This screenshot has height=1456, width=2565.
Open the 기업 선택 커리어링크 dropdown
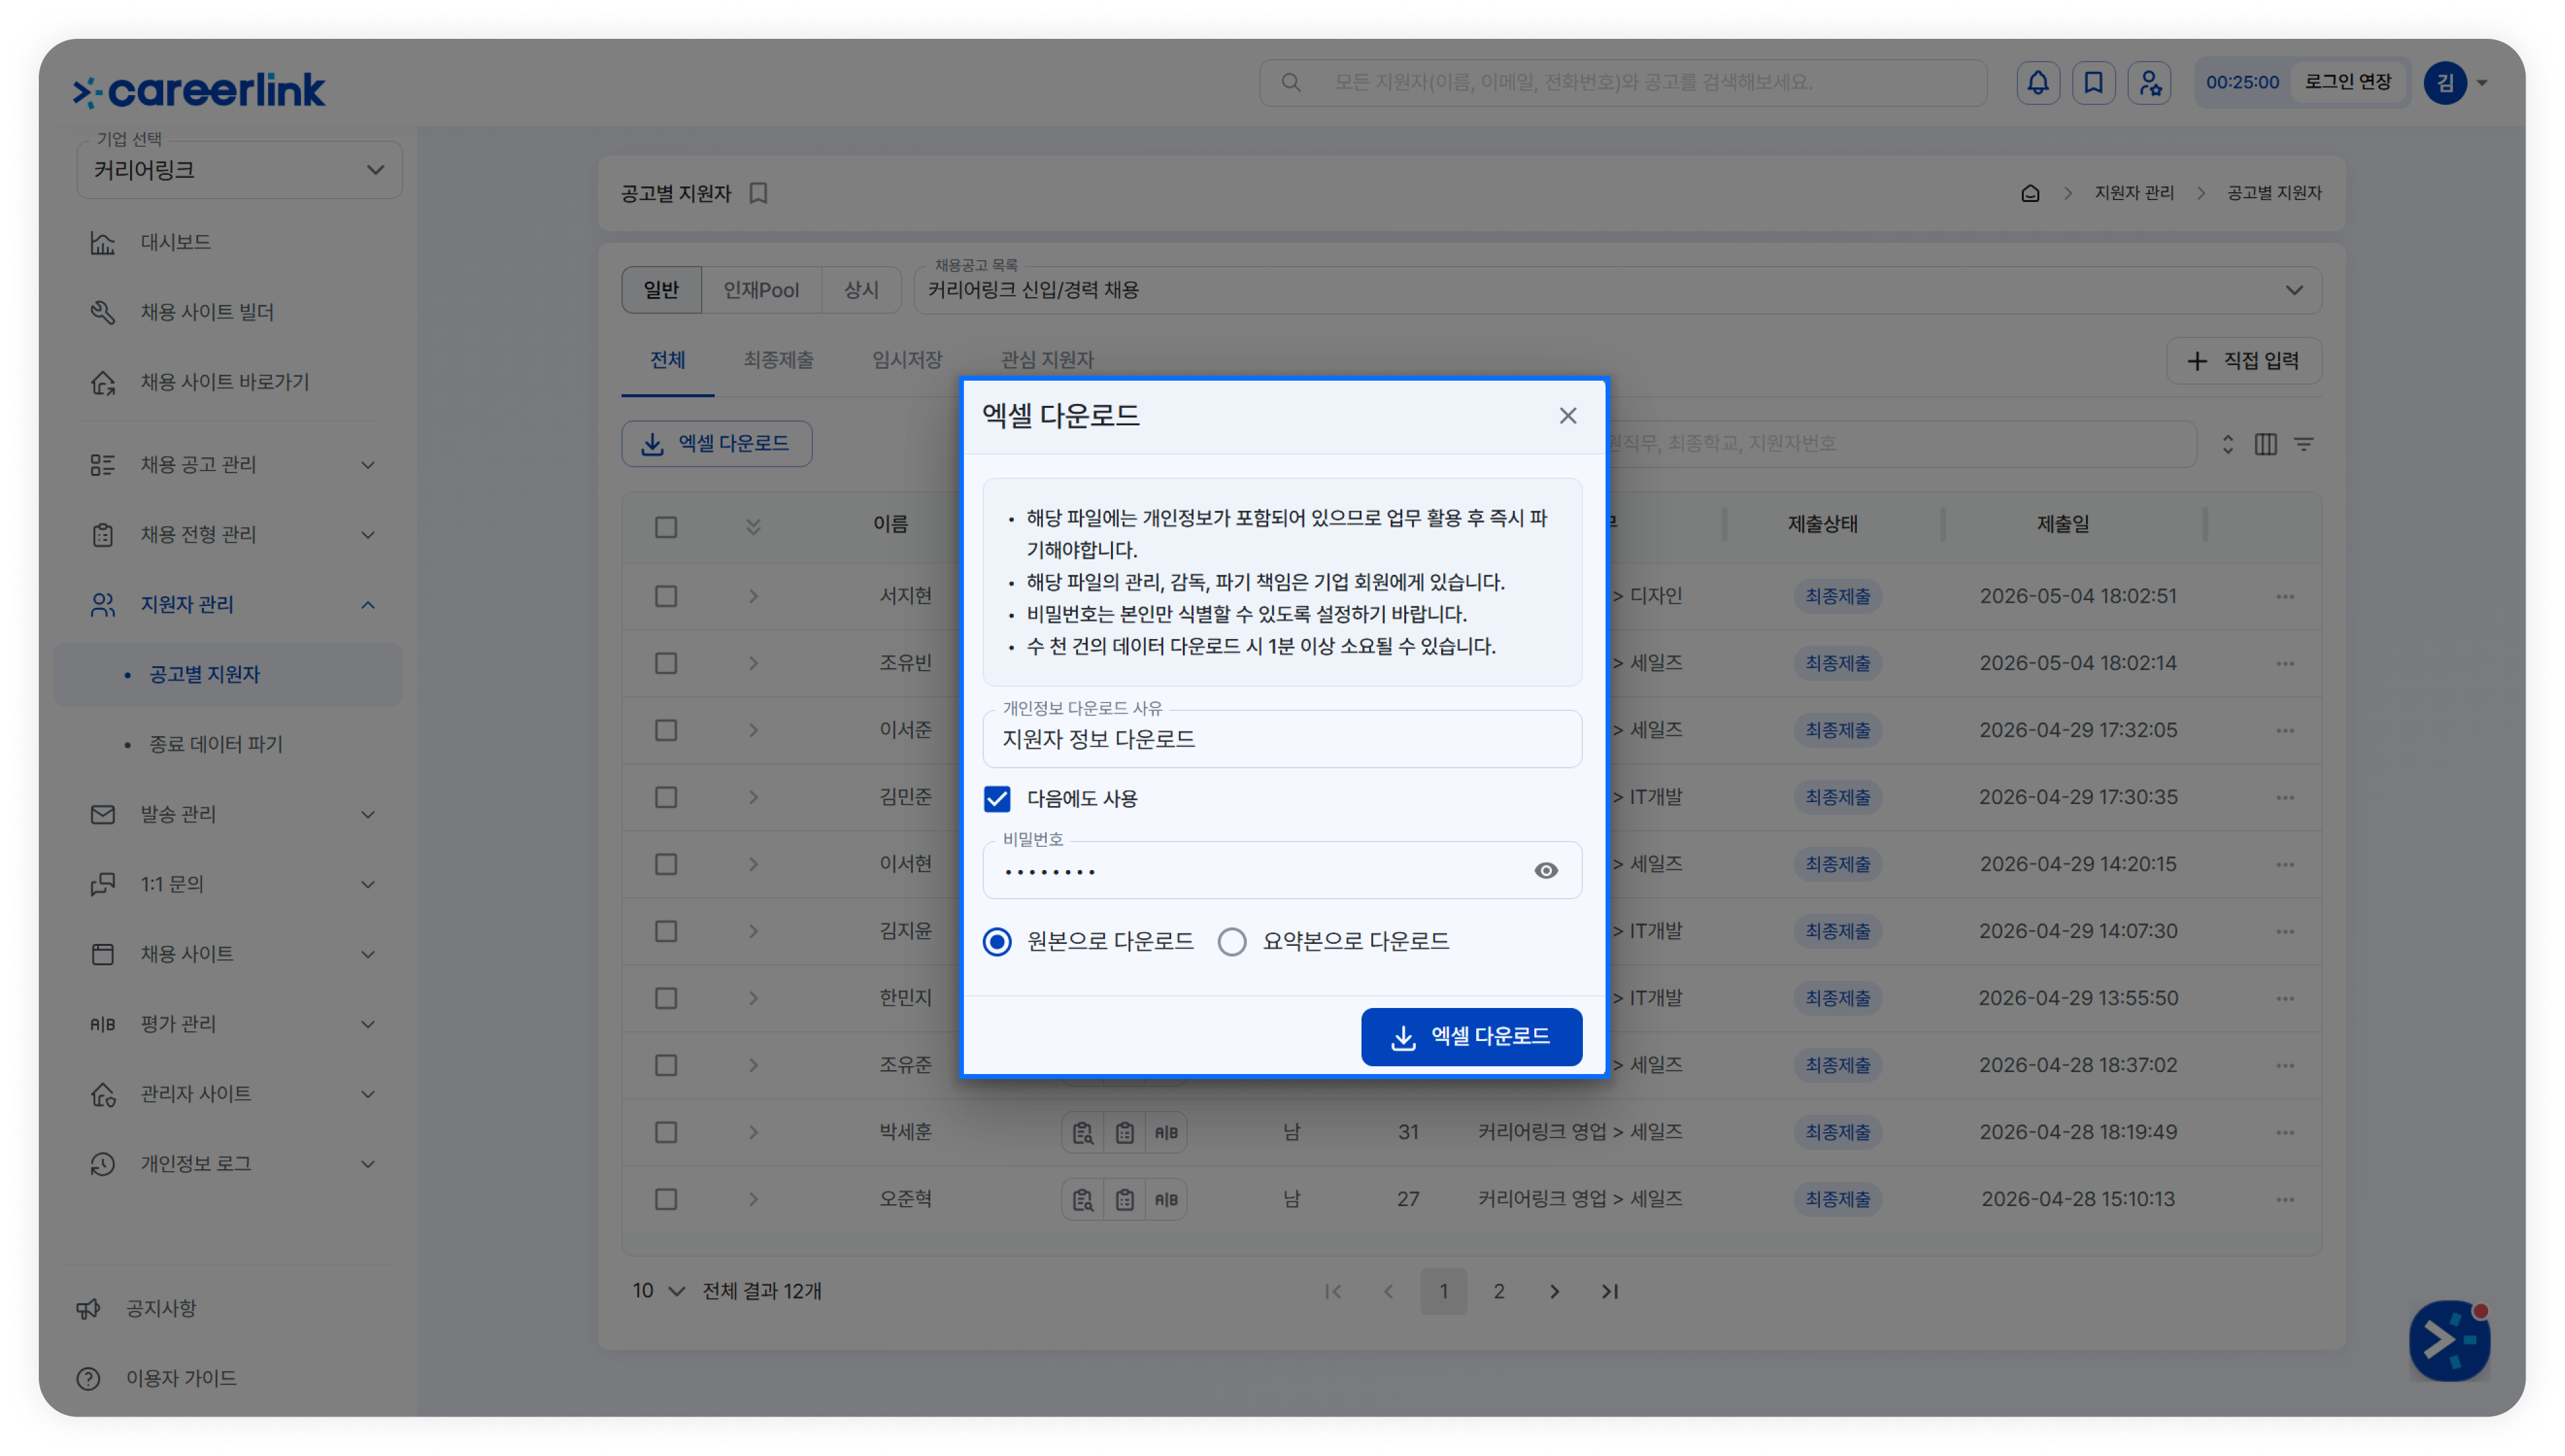[x=239, y=170]
